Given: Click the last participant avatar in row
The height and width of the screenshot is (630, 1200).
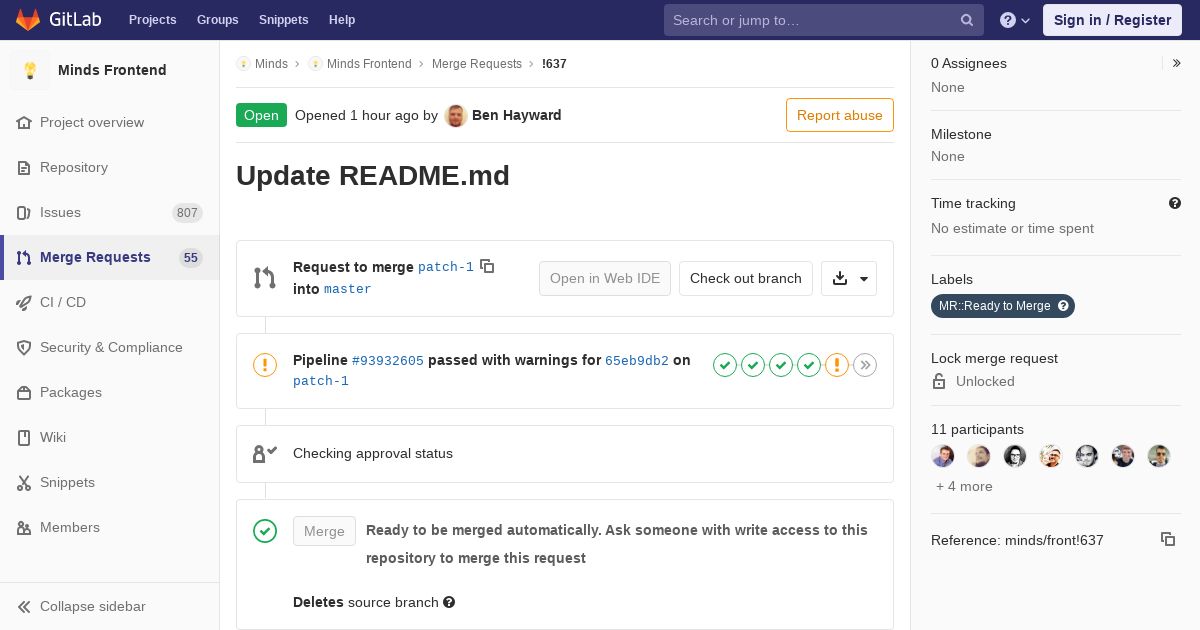Looking at the screenshot, I should tap(1159, 456).
